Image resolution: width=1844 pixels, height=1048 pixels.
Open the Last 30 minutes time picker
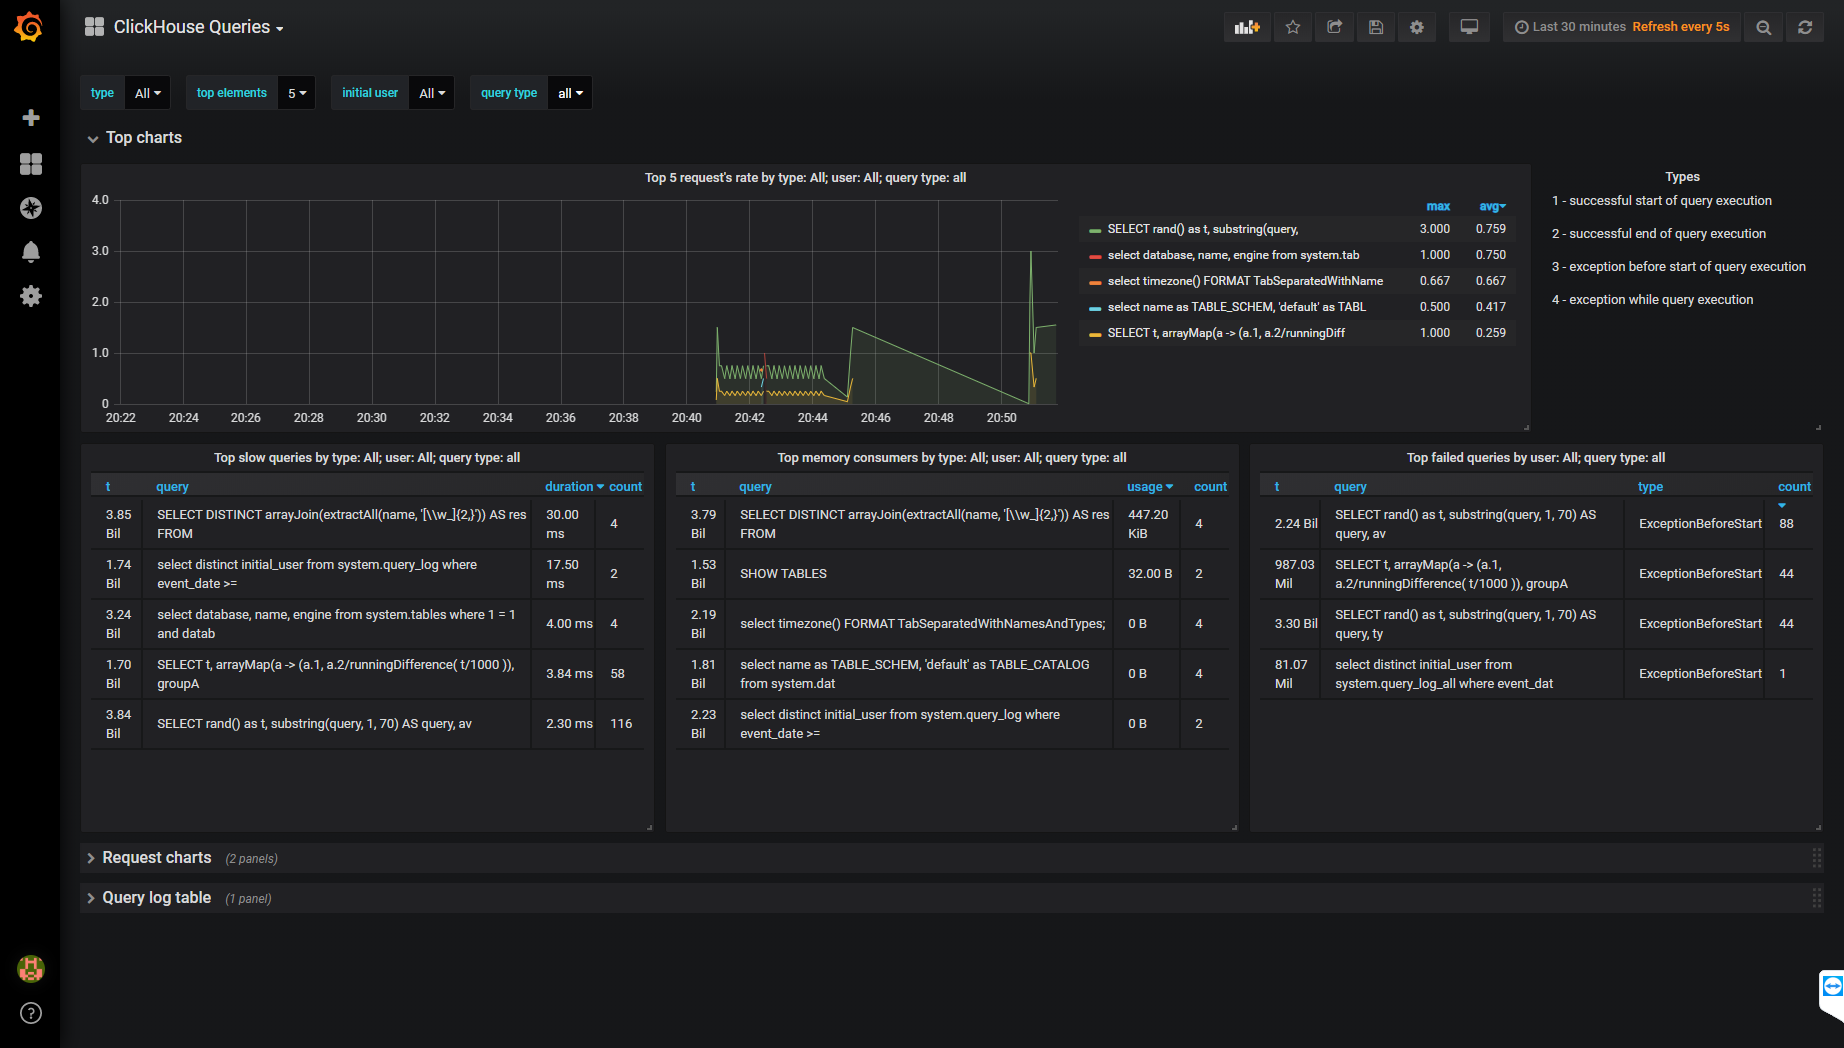point(1622,27)
